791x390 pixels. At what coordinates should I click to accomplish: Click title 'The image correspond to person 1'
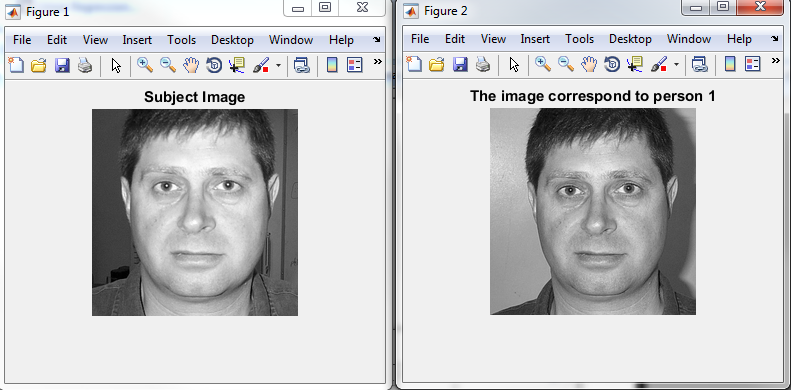click(593, 96)
